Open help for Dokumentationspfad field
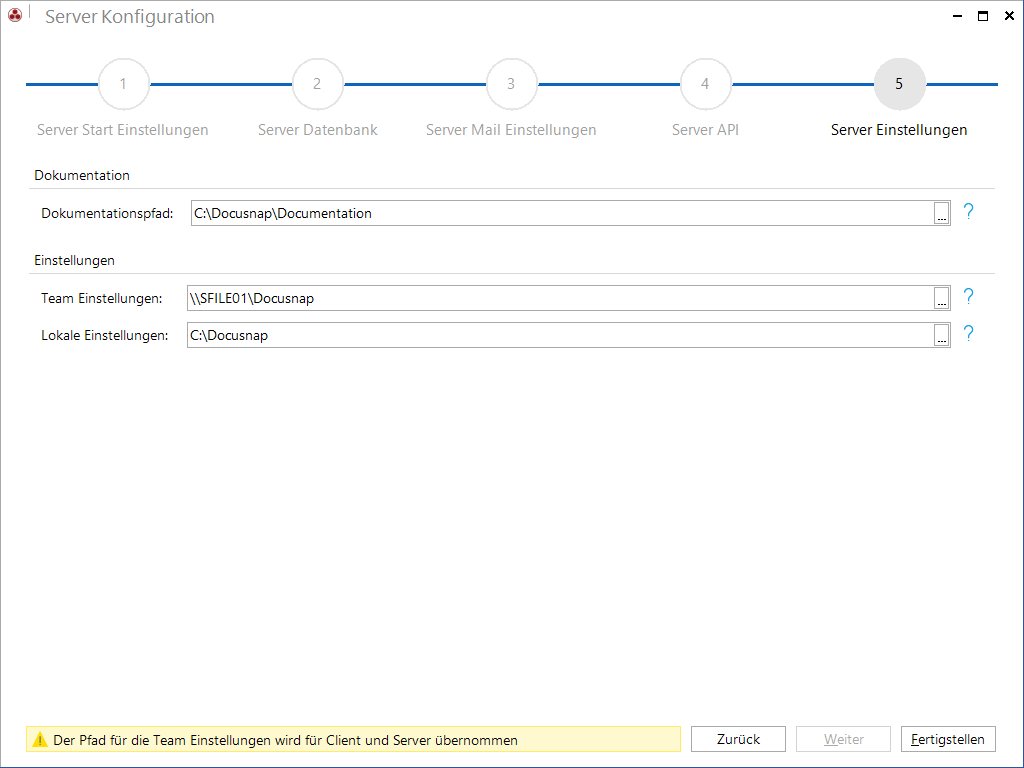The width and height of the screenshot is (1024, 768). (x=968, y=212)
